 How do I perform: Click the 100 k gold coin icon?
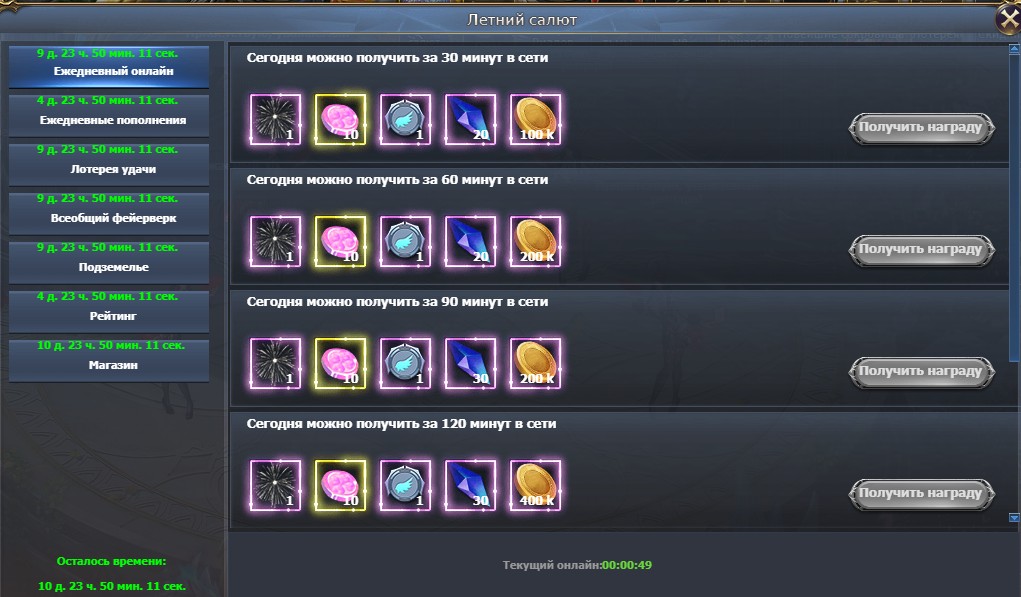(535, 119)
